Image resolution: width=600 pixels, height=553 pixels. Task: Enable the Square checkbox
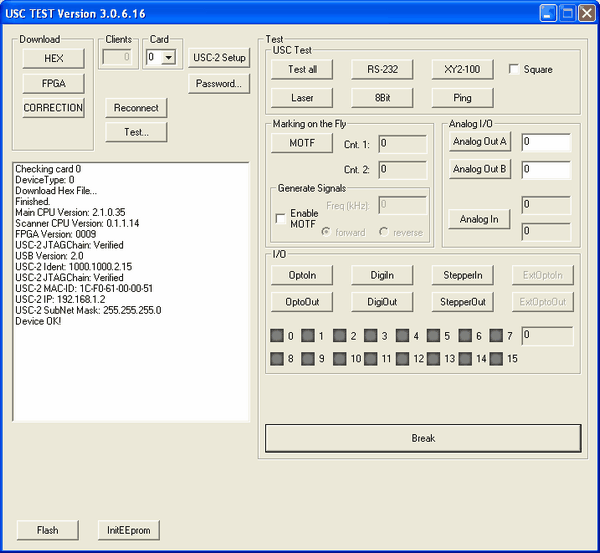coord(514,69)
